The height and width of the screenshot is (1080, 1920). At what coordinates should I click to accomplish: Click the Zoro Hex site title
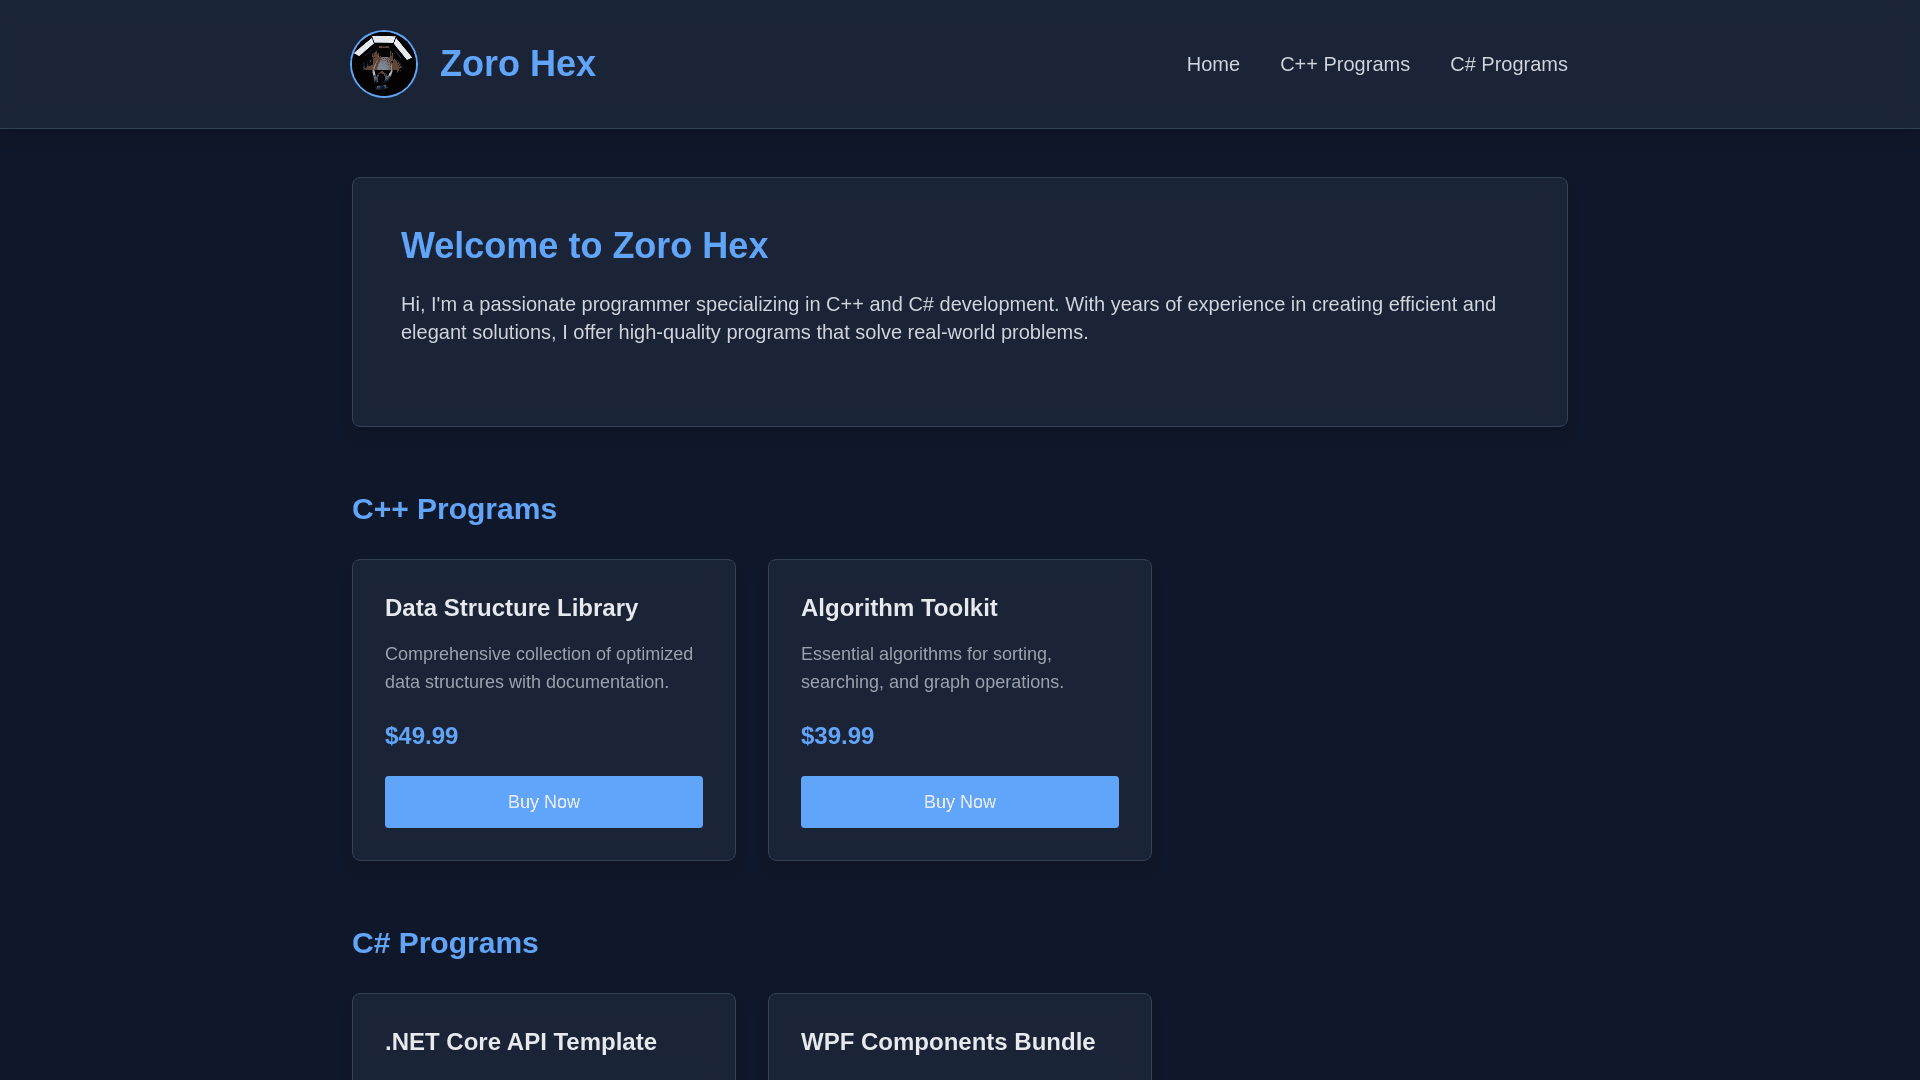pos(517,64)
